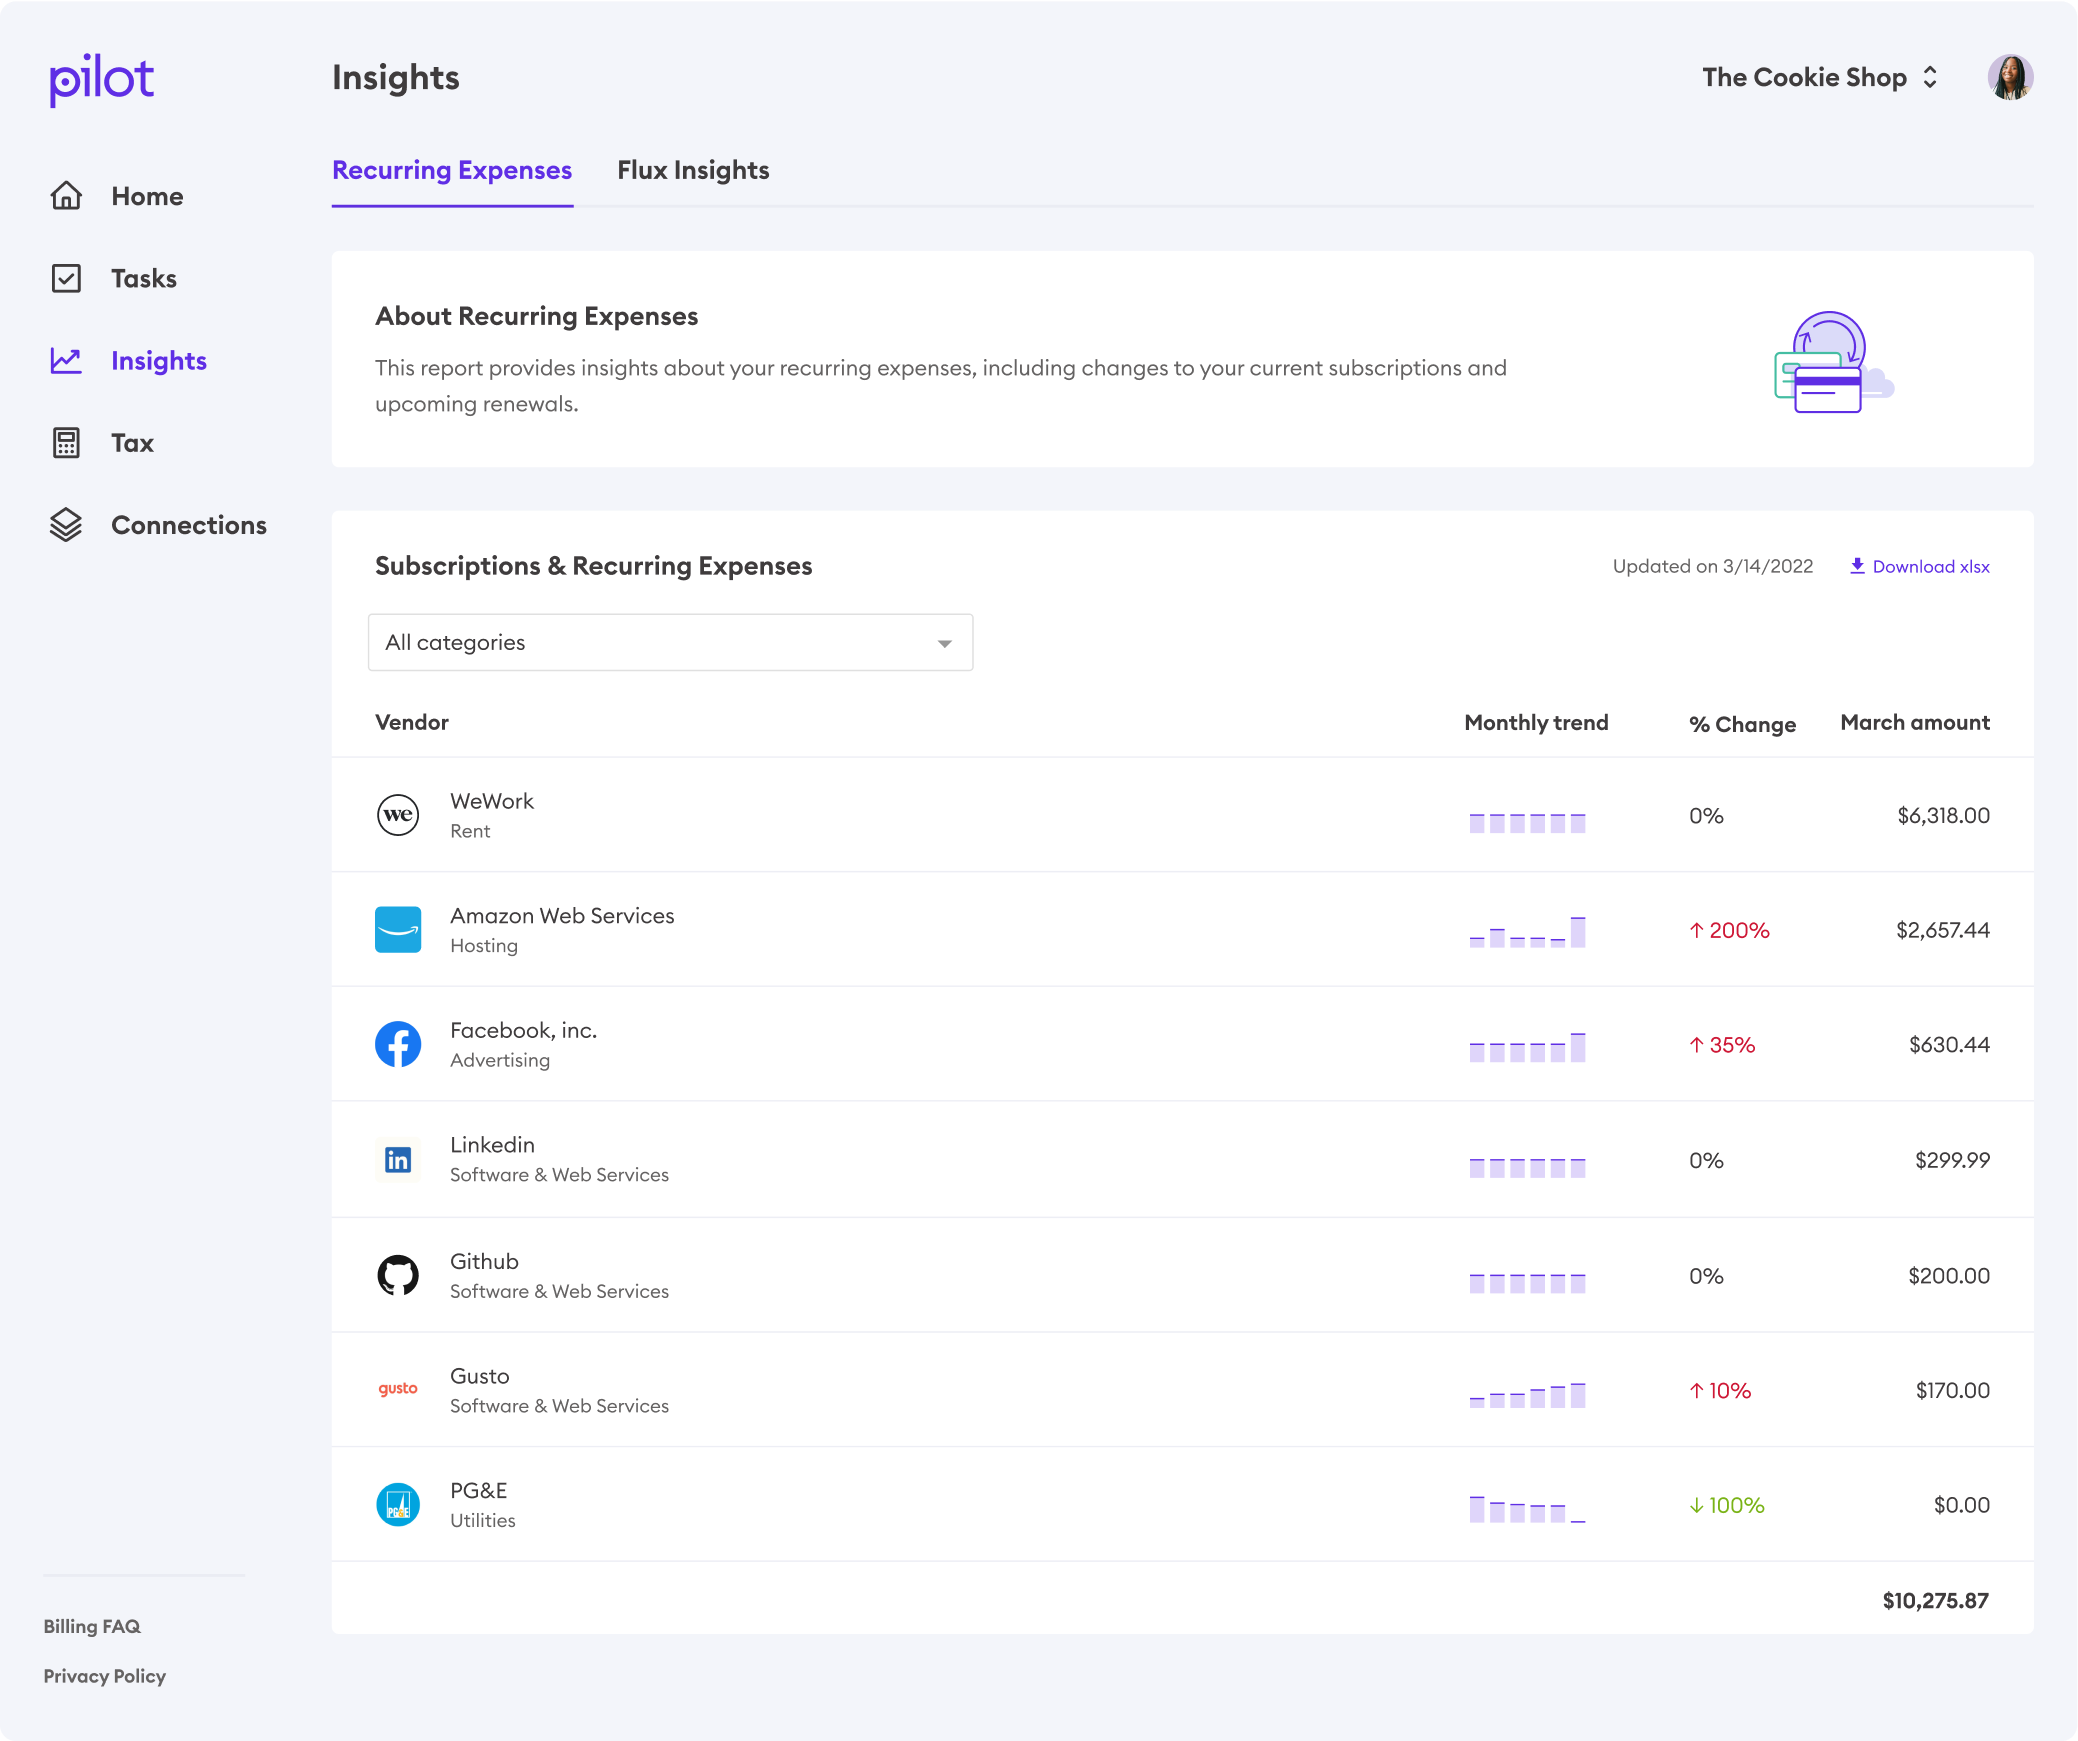This screenshot has width=2078, height=1741.
Task: Open the All categories dropdown
Action: [670, 642]
